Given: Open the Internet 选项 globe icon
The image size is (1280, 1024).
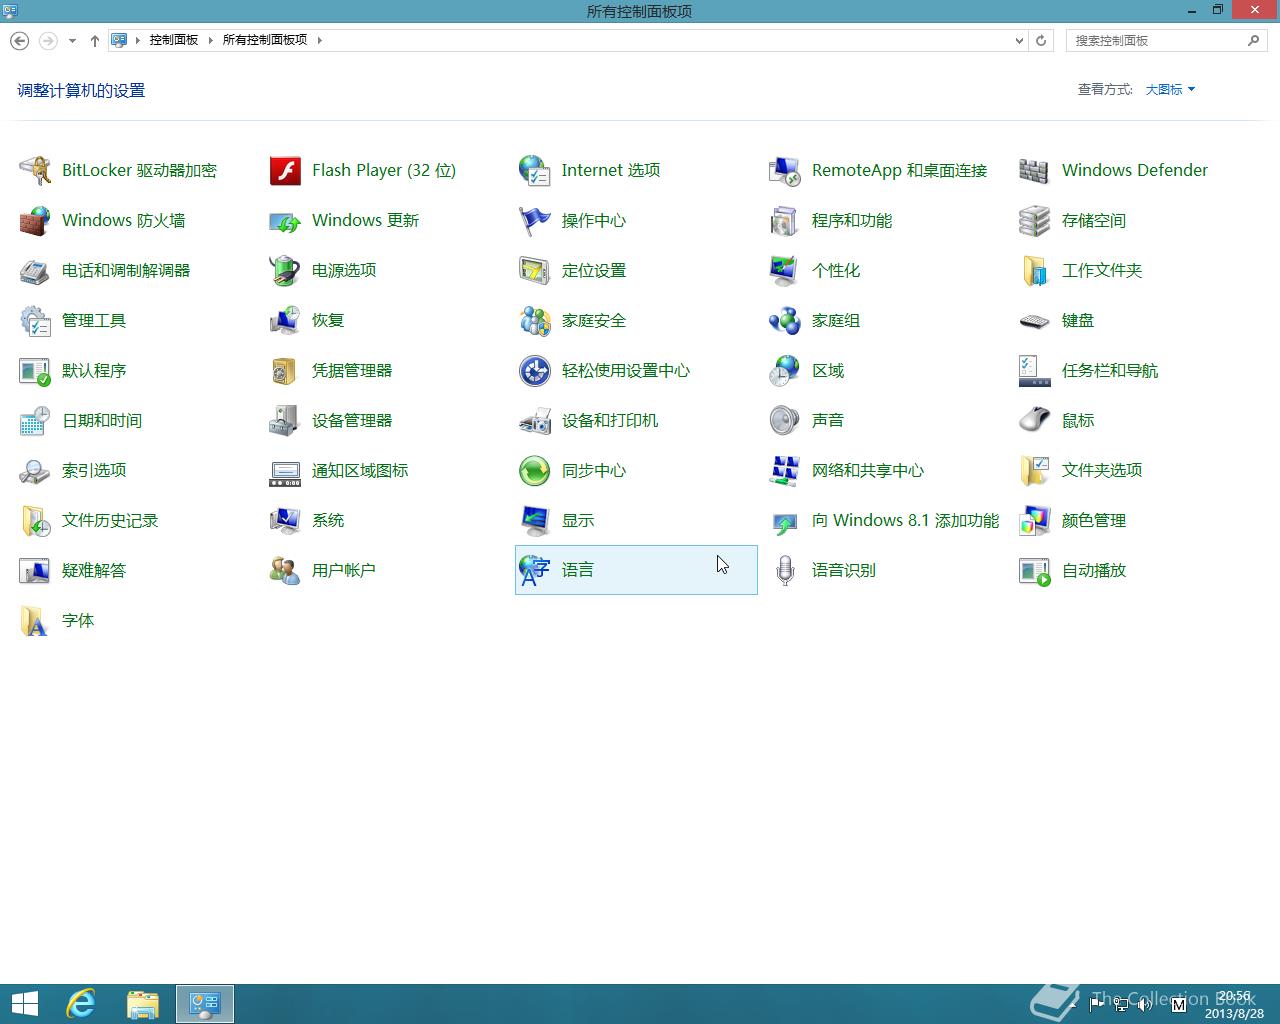Looking at the screenshot, I should coord(535,170).
